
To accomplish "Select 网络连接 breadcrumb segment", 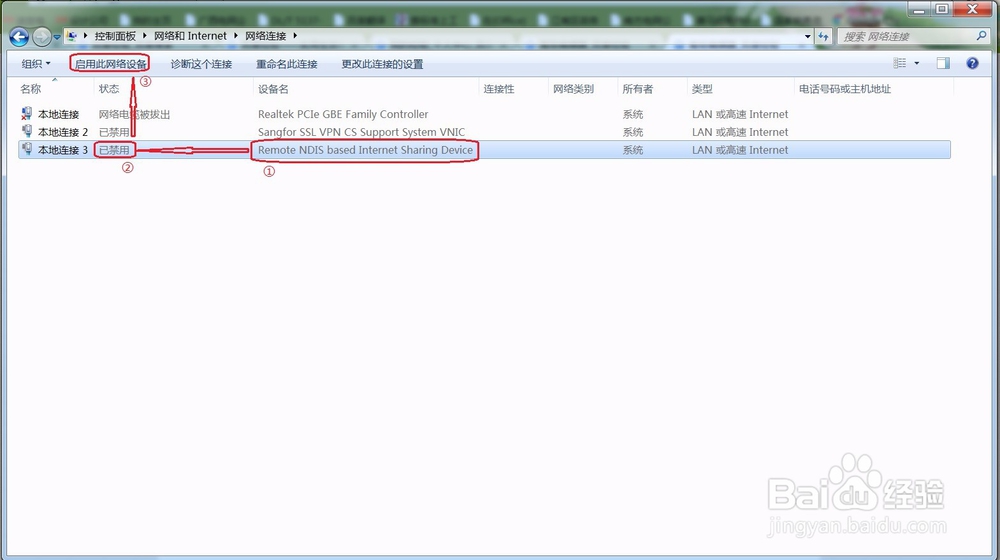I will pyautogui.click(x=265, y=36).
